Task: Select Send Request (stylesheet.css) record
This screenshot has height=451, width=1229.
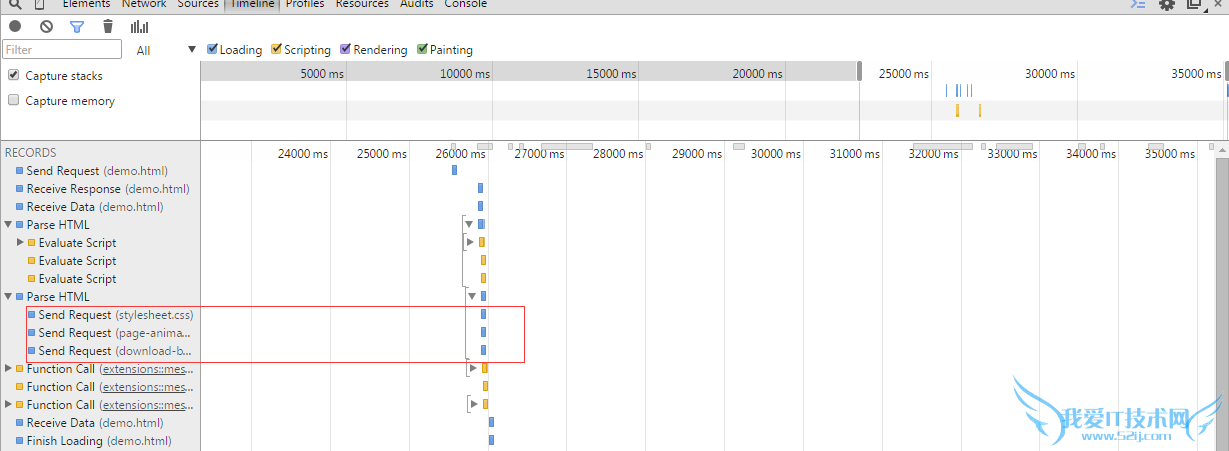Action: tap(100, 315)
